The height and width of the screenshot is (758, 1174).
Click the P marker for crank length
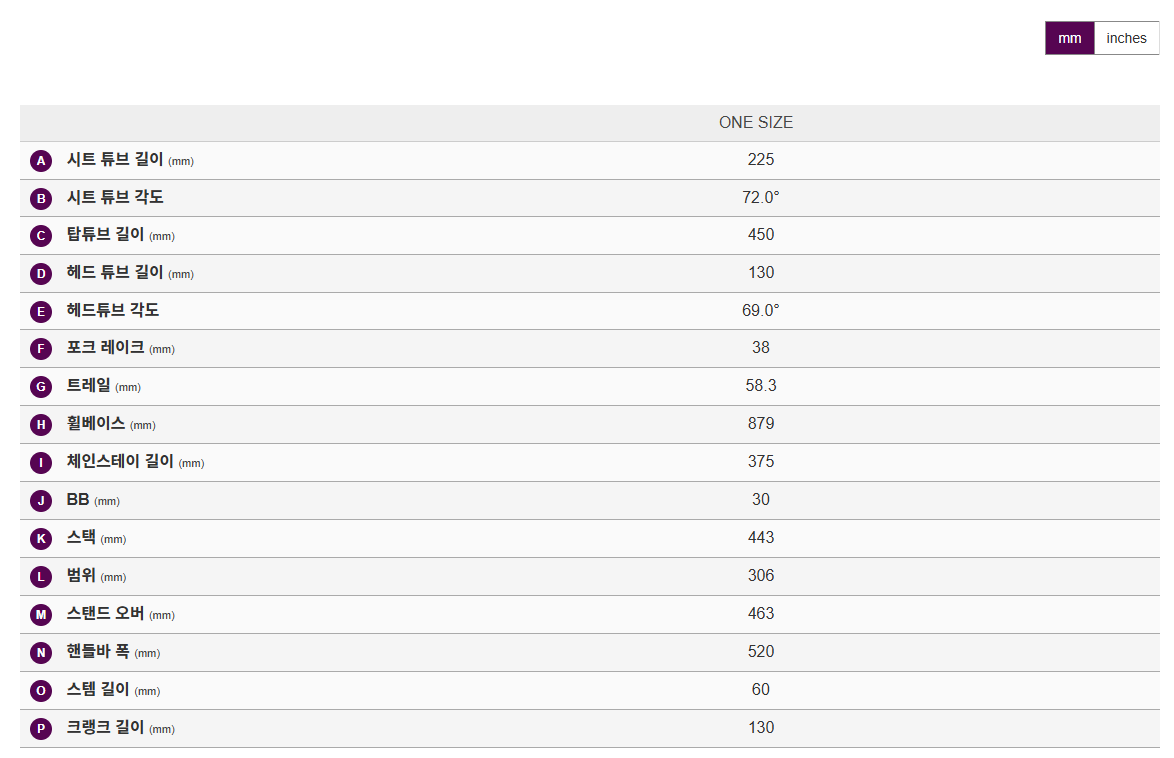point(41,729)
